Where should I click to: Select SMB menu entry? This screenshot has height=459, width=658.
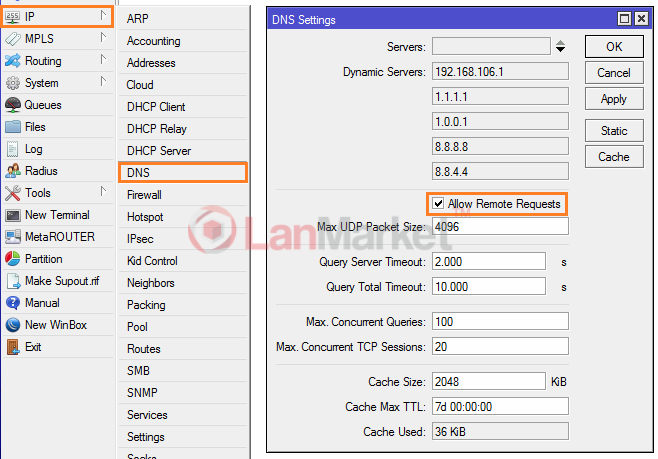pyautogui.click(x=183, y=371)
